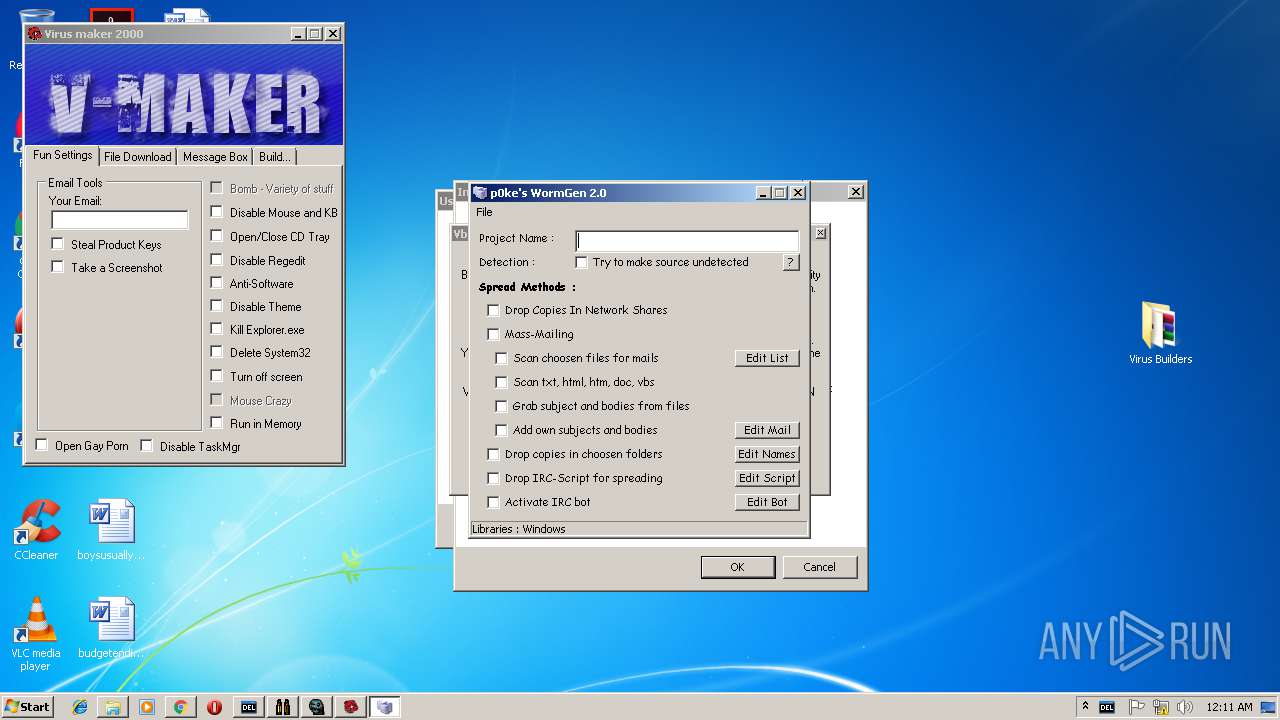The height and width of the screenshot is (720, 1280).
Task: Click Virus maker 2000 title bar icon
Action: [x=35, y=34]
